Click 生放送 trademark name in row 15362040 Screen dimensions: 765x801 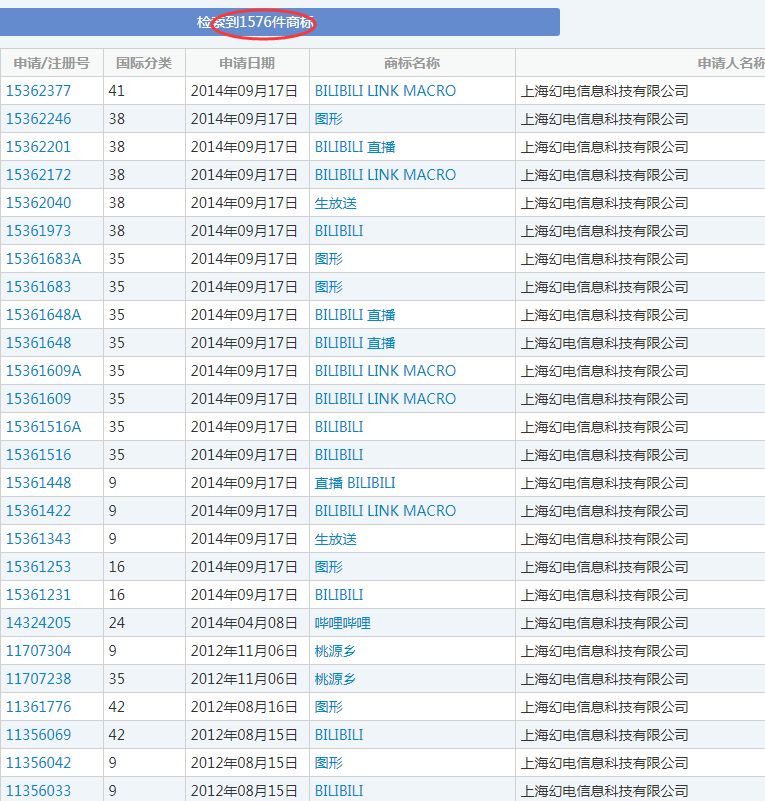336,203
